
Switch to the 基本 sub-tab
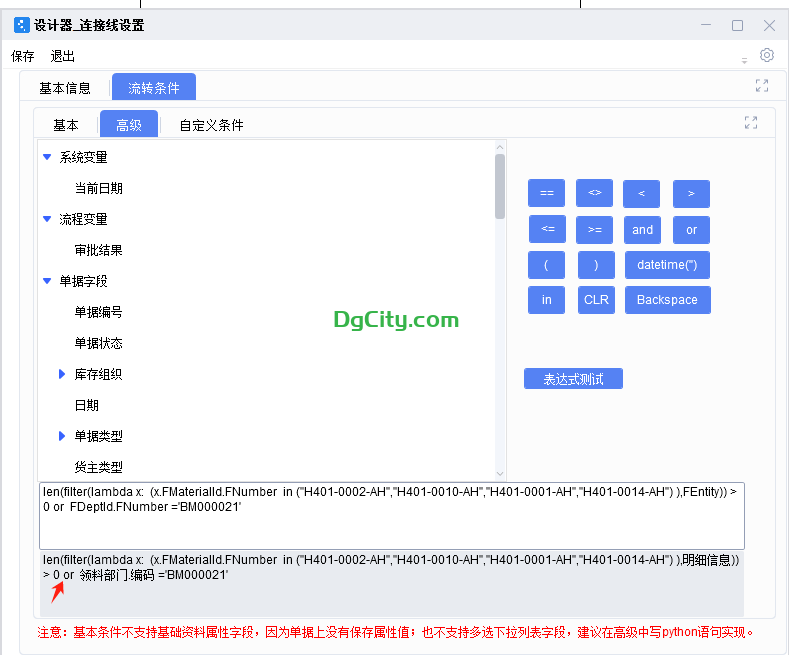tap(66, 125)
